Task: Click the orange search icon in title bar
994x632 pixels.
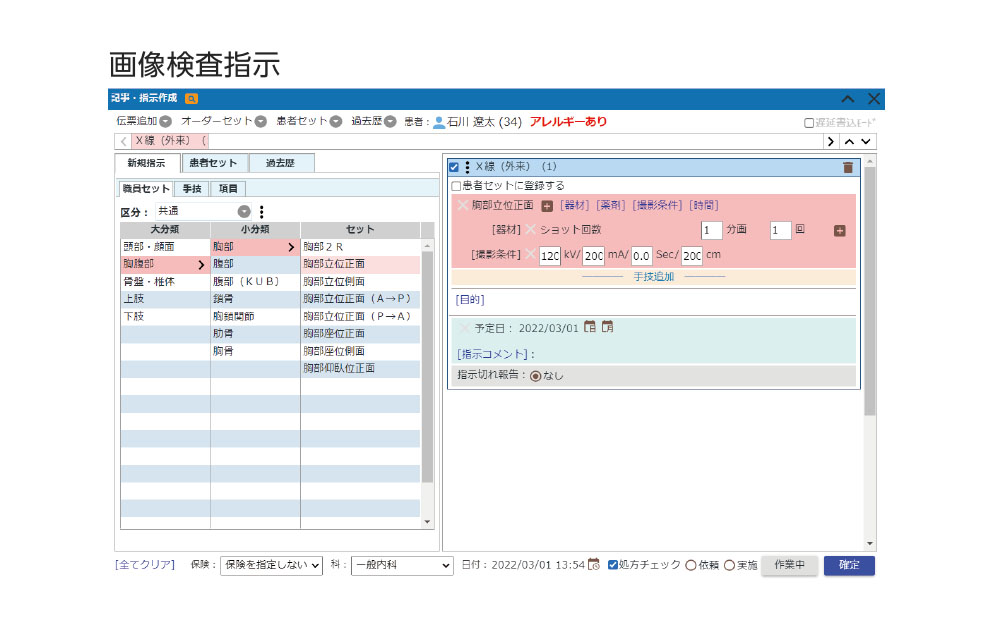Action: click(191, 99)
